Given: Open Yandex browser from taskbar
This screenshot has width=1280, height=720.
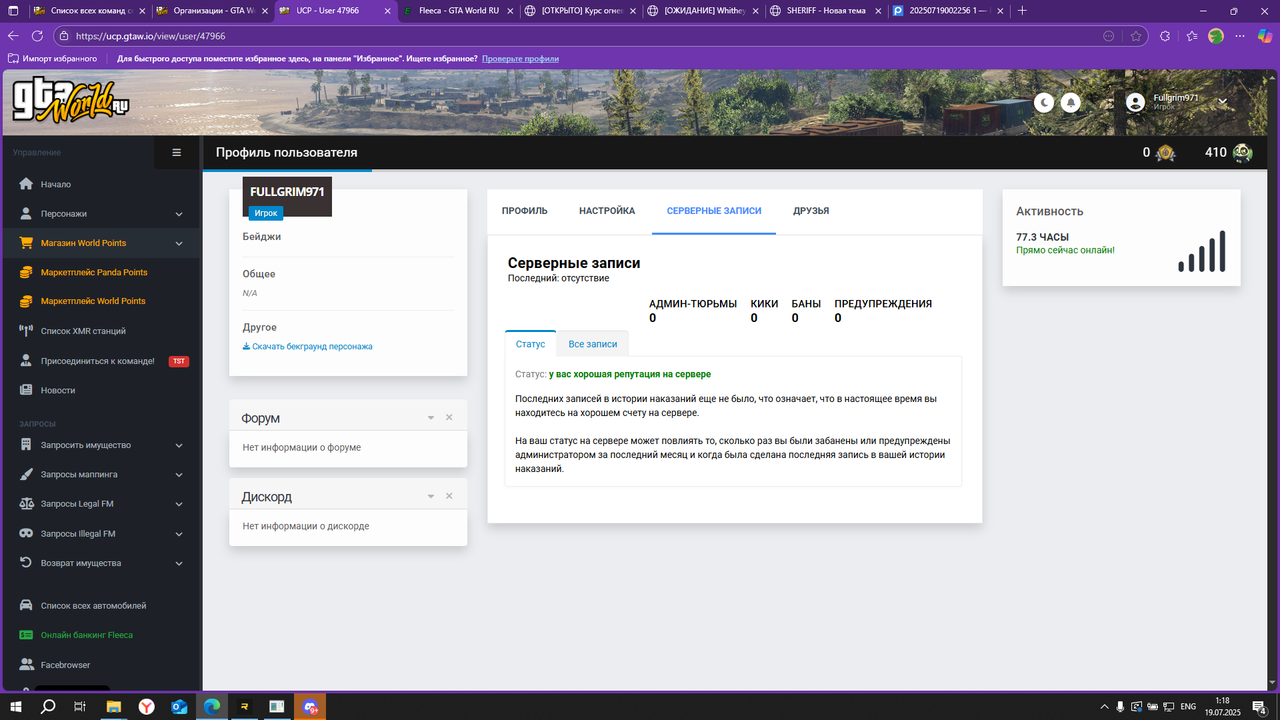Looking at the screenshot, I should point(146,706).
